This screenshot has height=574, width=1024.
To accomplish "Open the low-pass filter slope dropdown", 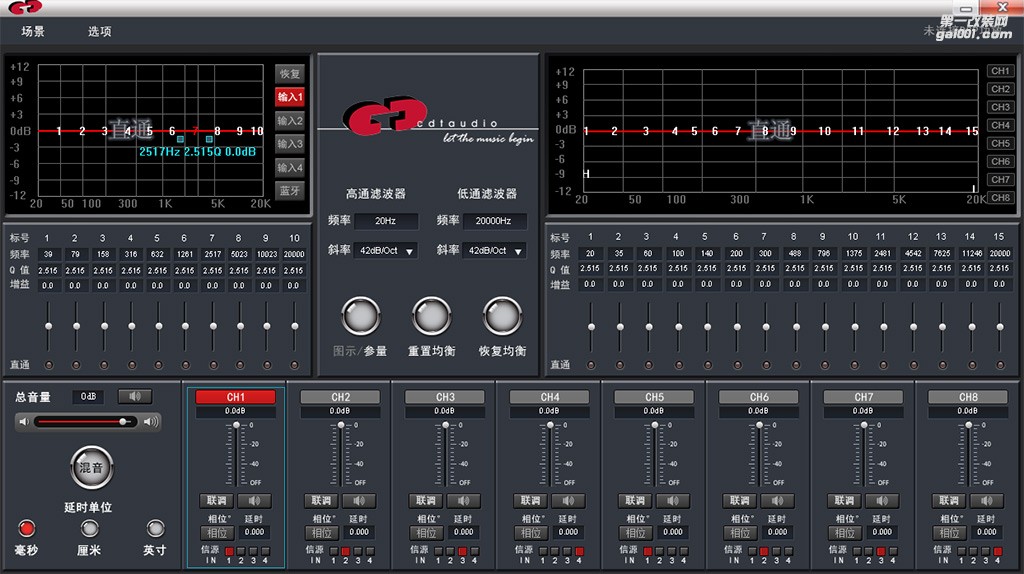I will [x=494, y=251].
